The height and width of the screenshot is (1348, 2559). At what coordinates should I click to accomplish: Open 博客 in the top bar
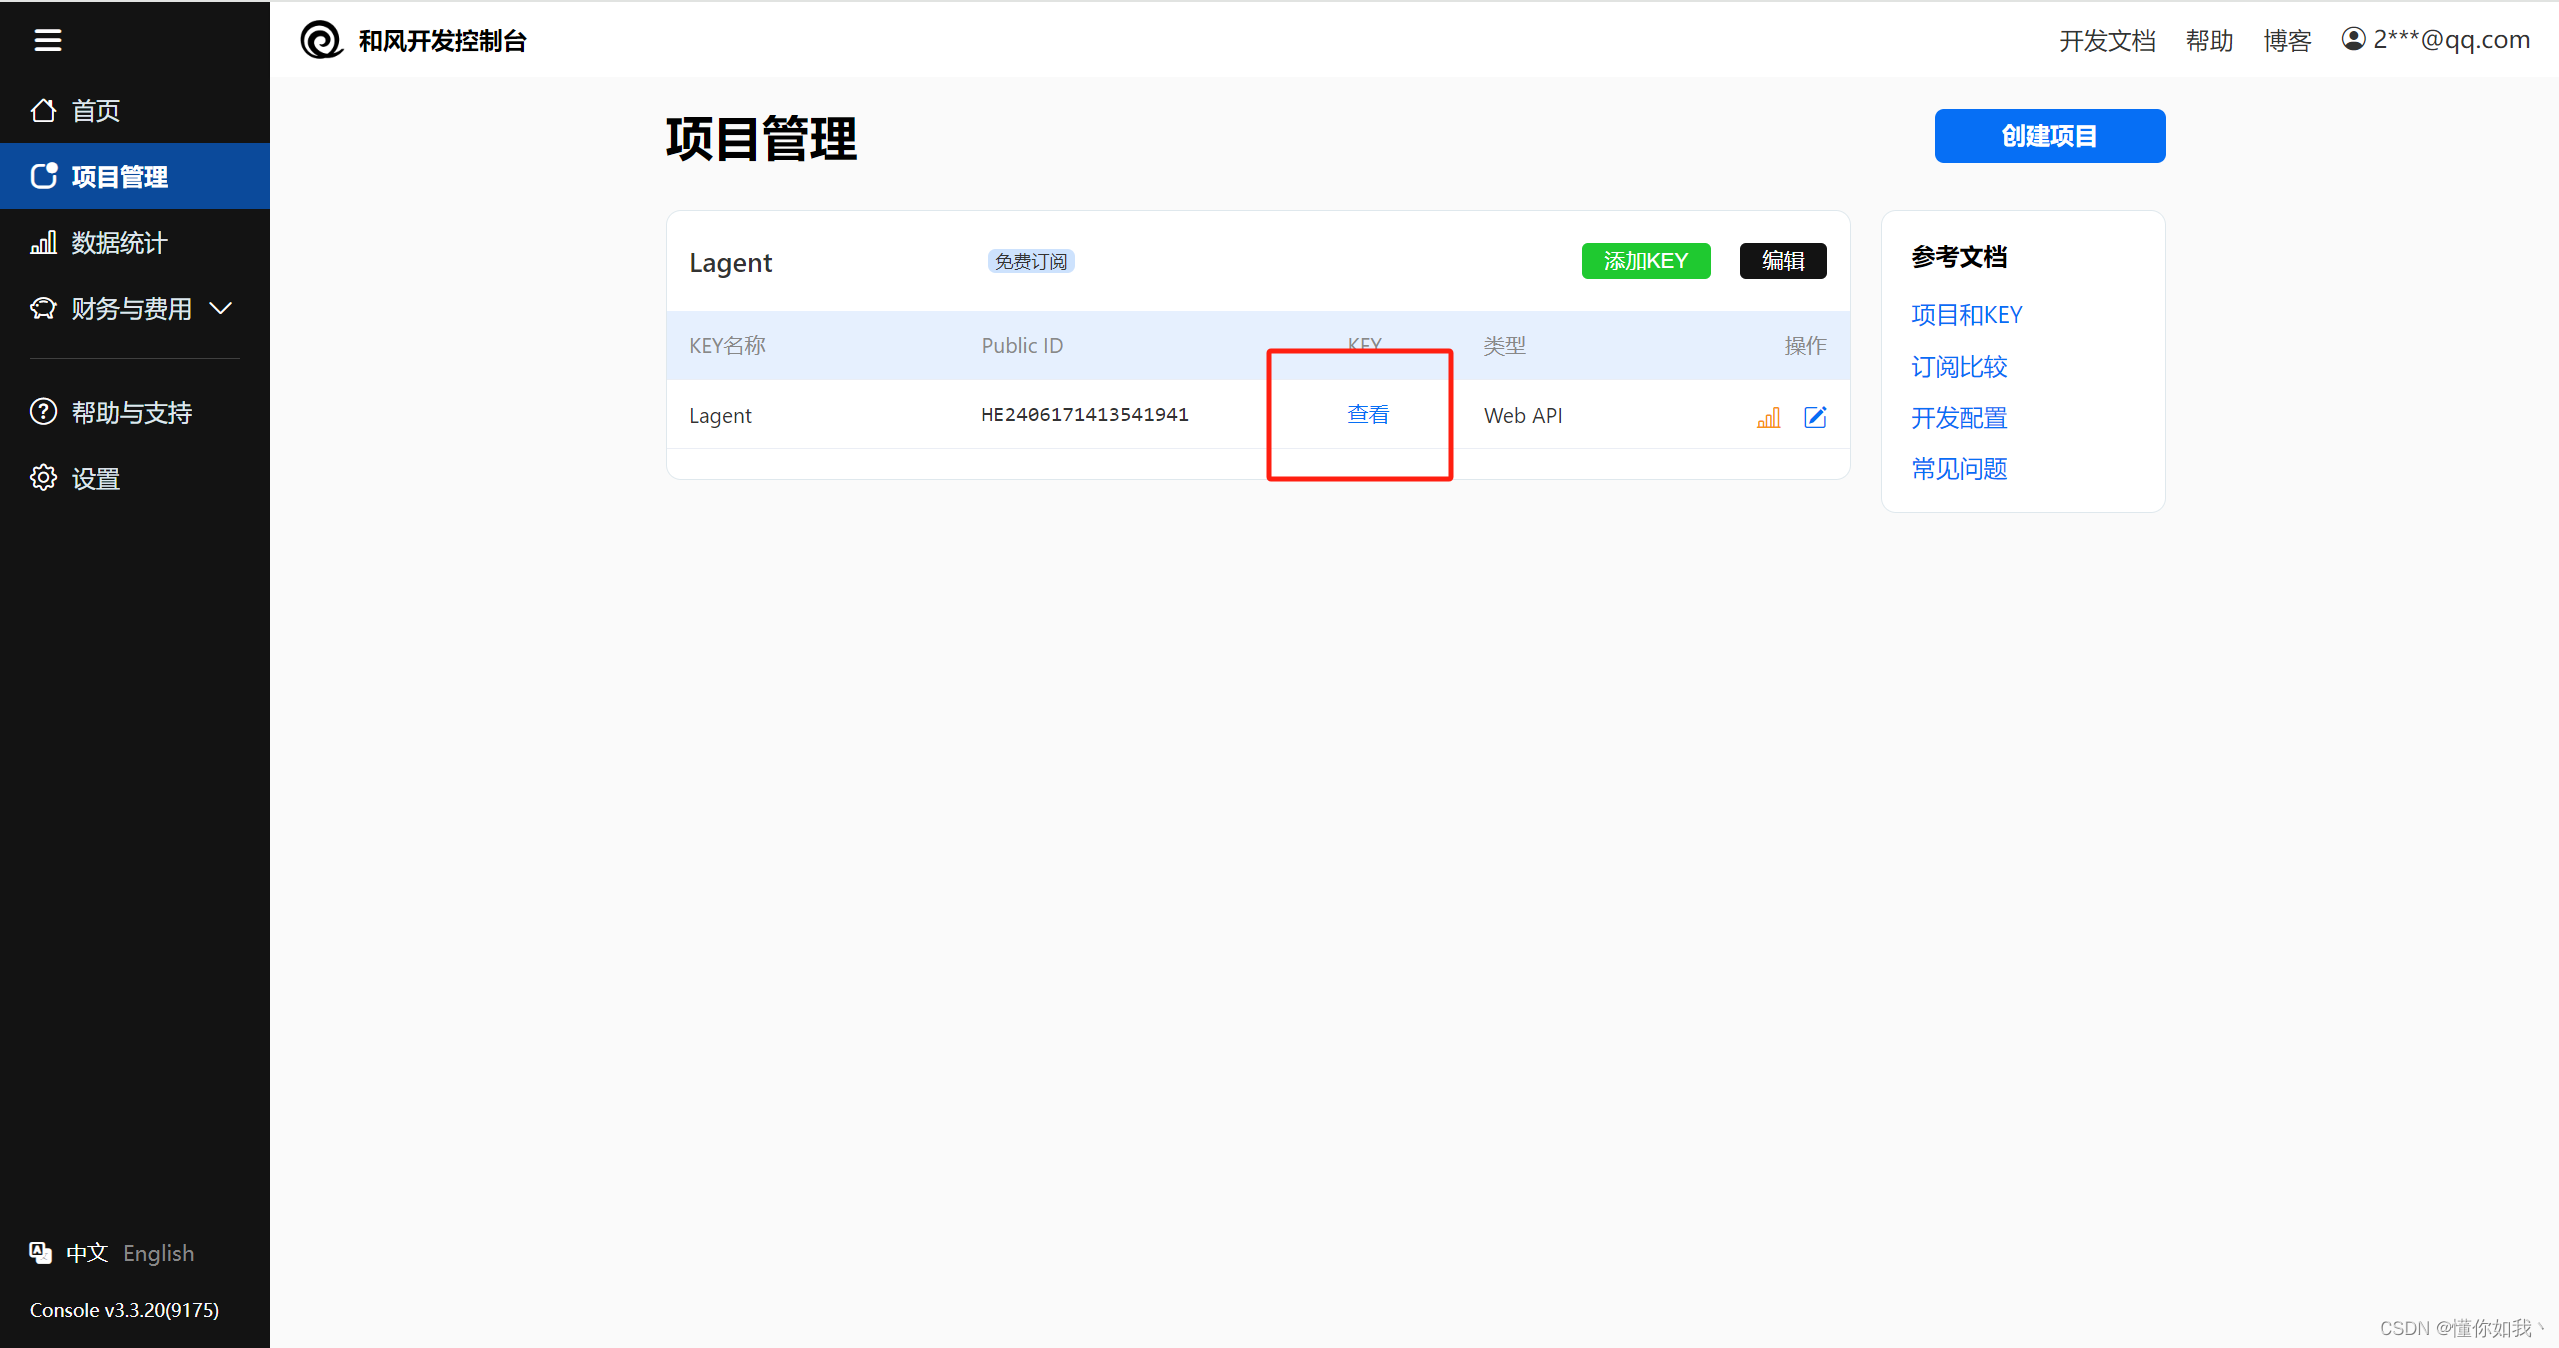[x=2287, y=41]
